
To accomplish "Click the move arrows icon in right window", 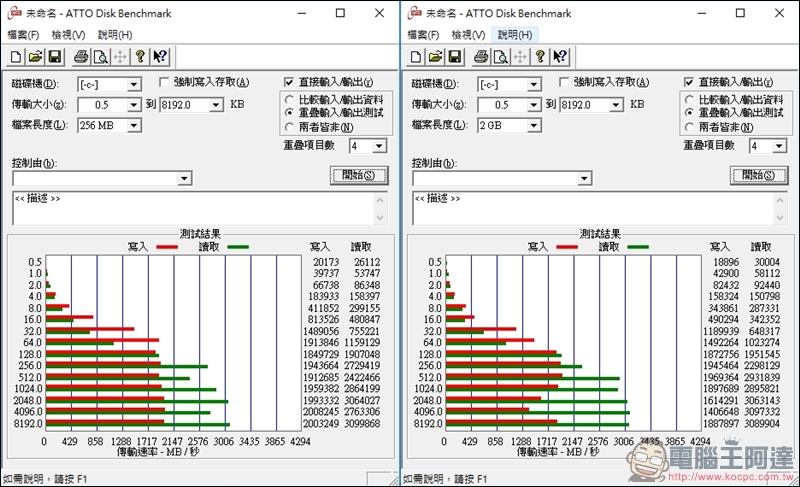I will point(520,57).
